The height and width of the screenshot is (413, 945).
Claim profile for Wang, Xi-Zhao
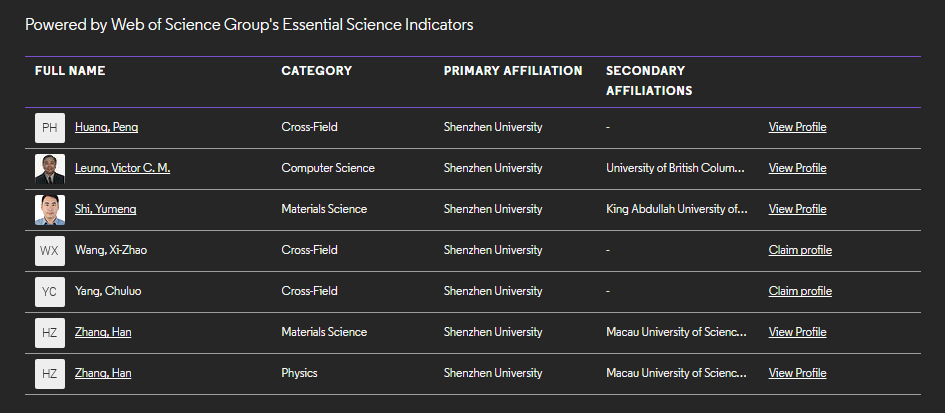pos(800,250)
